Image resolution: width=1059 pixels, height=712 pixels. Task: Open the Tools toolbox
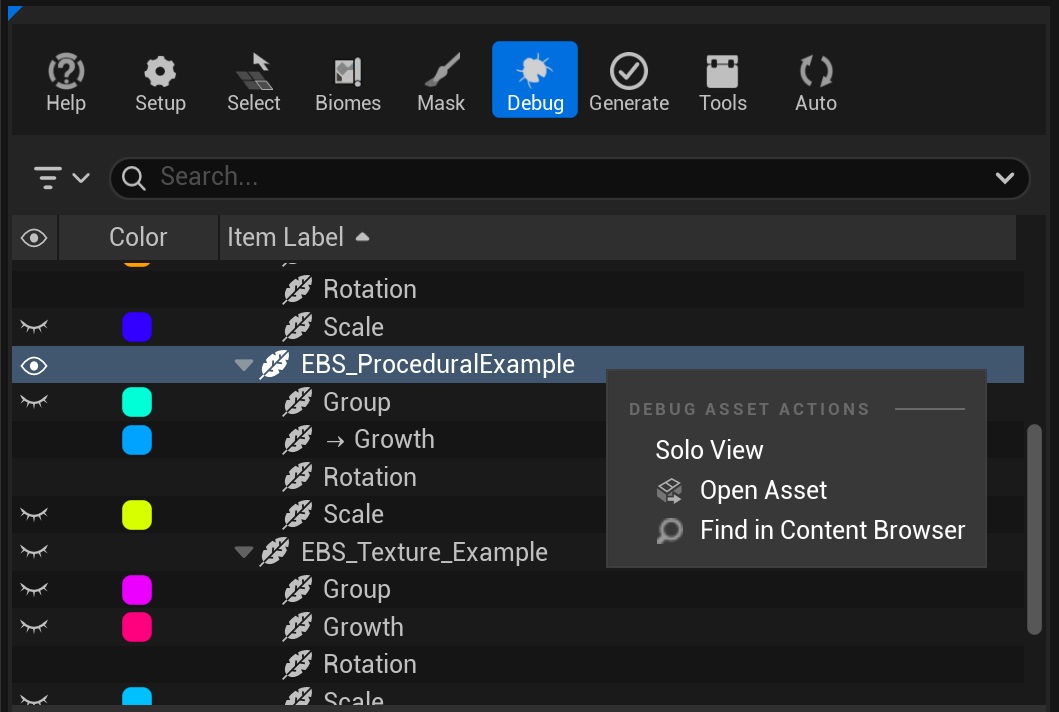(x=723, y=82)
